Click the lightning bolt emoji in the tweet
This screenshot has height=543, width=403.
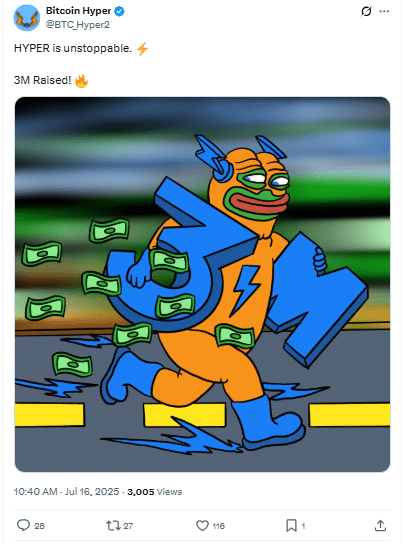(142, 49)
